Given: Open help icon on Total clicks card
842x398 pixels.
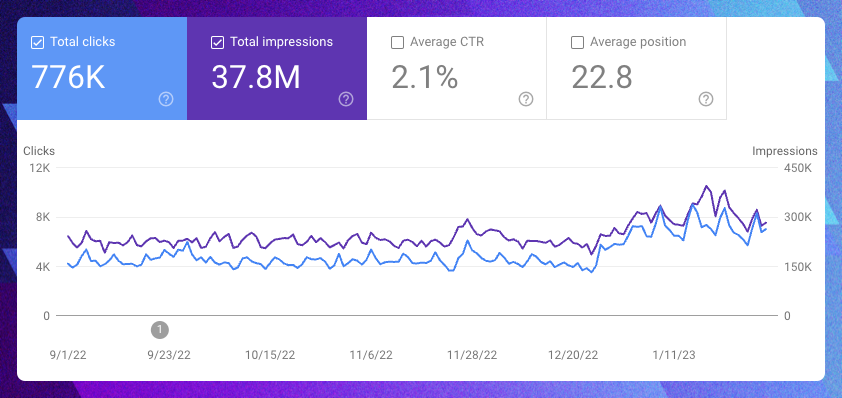Looking at the screenshot, I should coord(166,99).
